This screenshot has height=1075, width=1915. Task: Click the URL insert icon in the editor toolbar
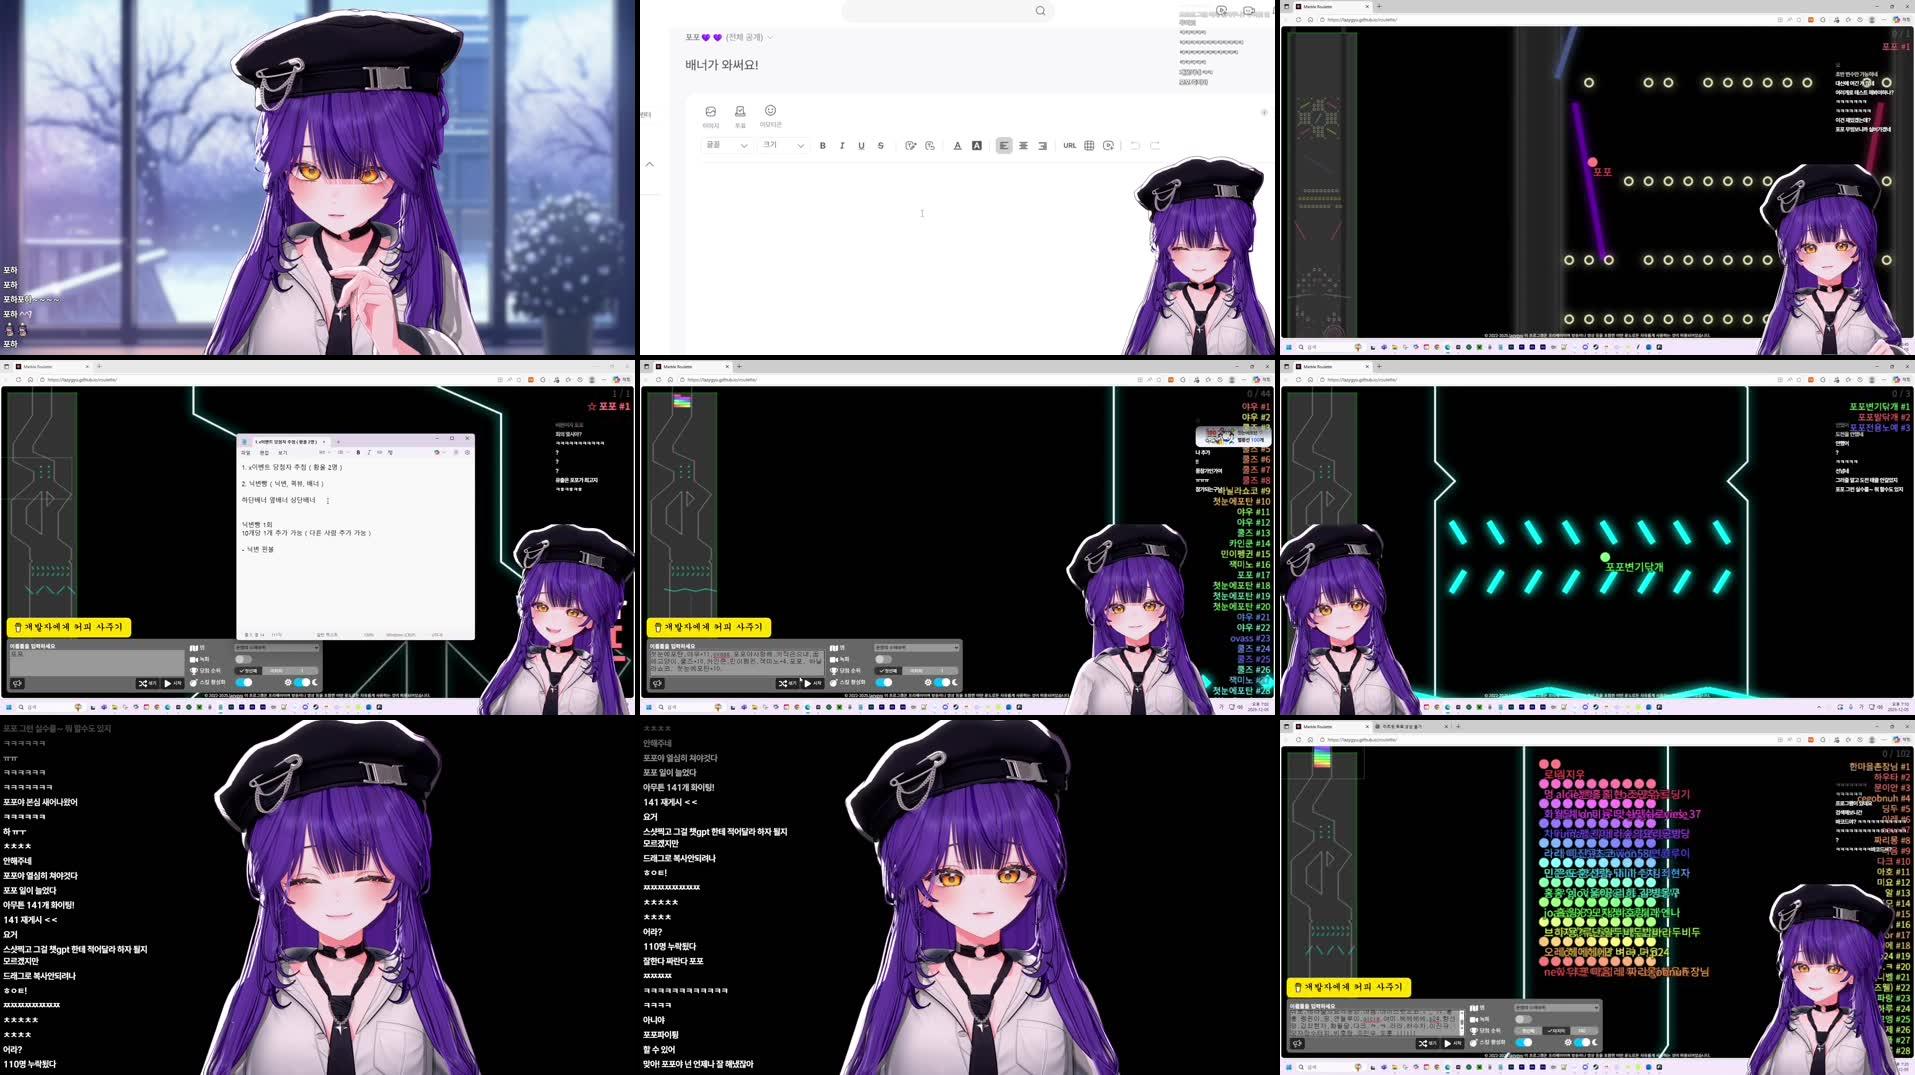coord(1071,145)
